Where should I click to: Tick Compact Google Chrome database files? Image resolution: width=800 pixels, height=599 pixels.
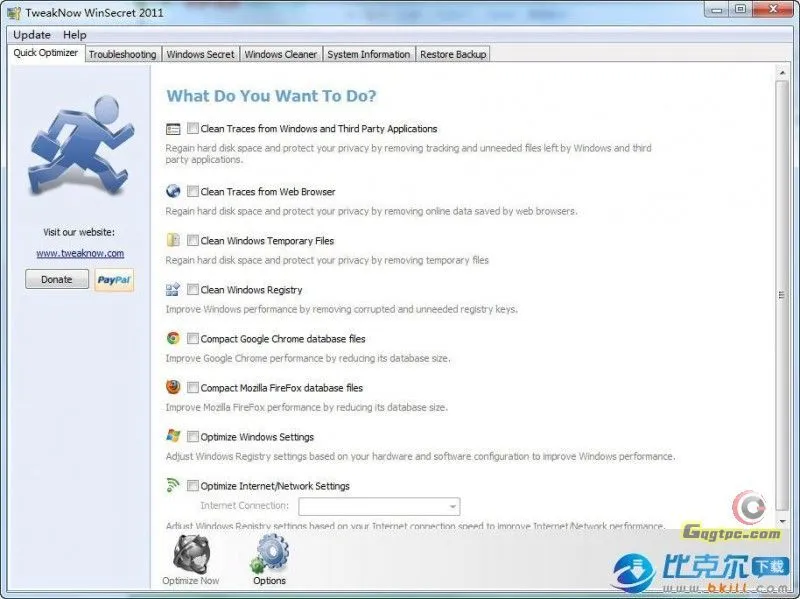tap(193, 339)
